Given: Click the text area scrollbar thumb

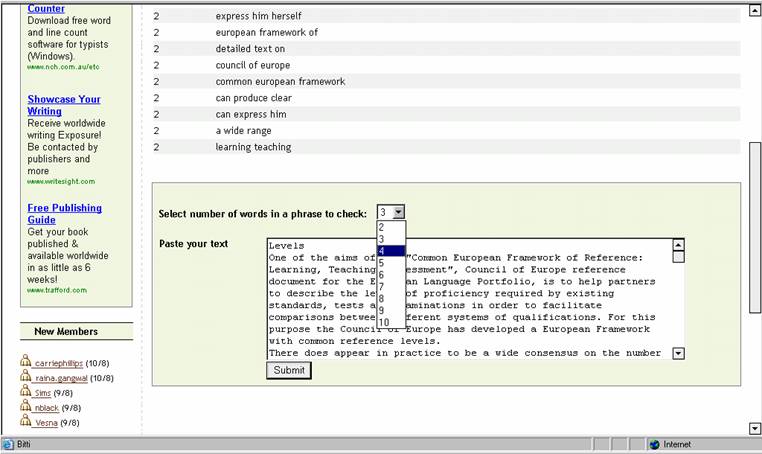Looking at the screenshot, I should coord(678,257).
